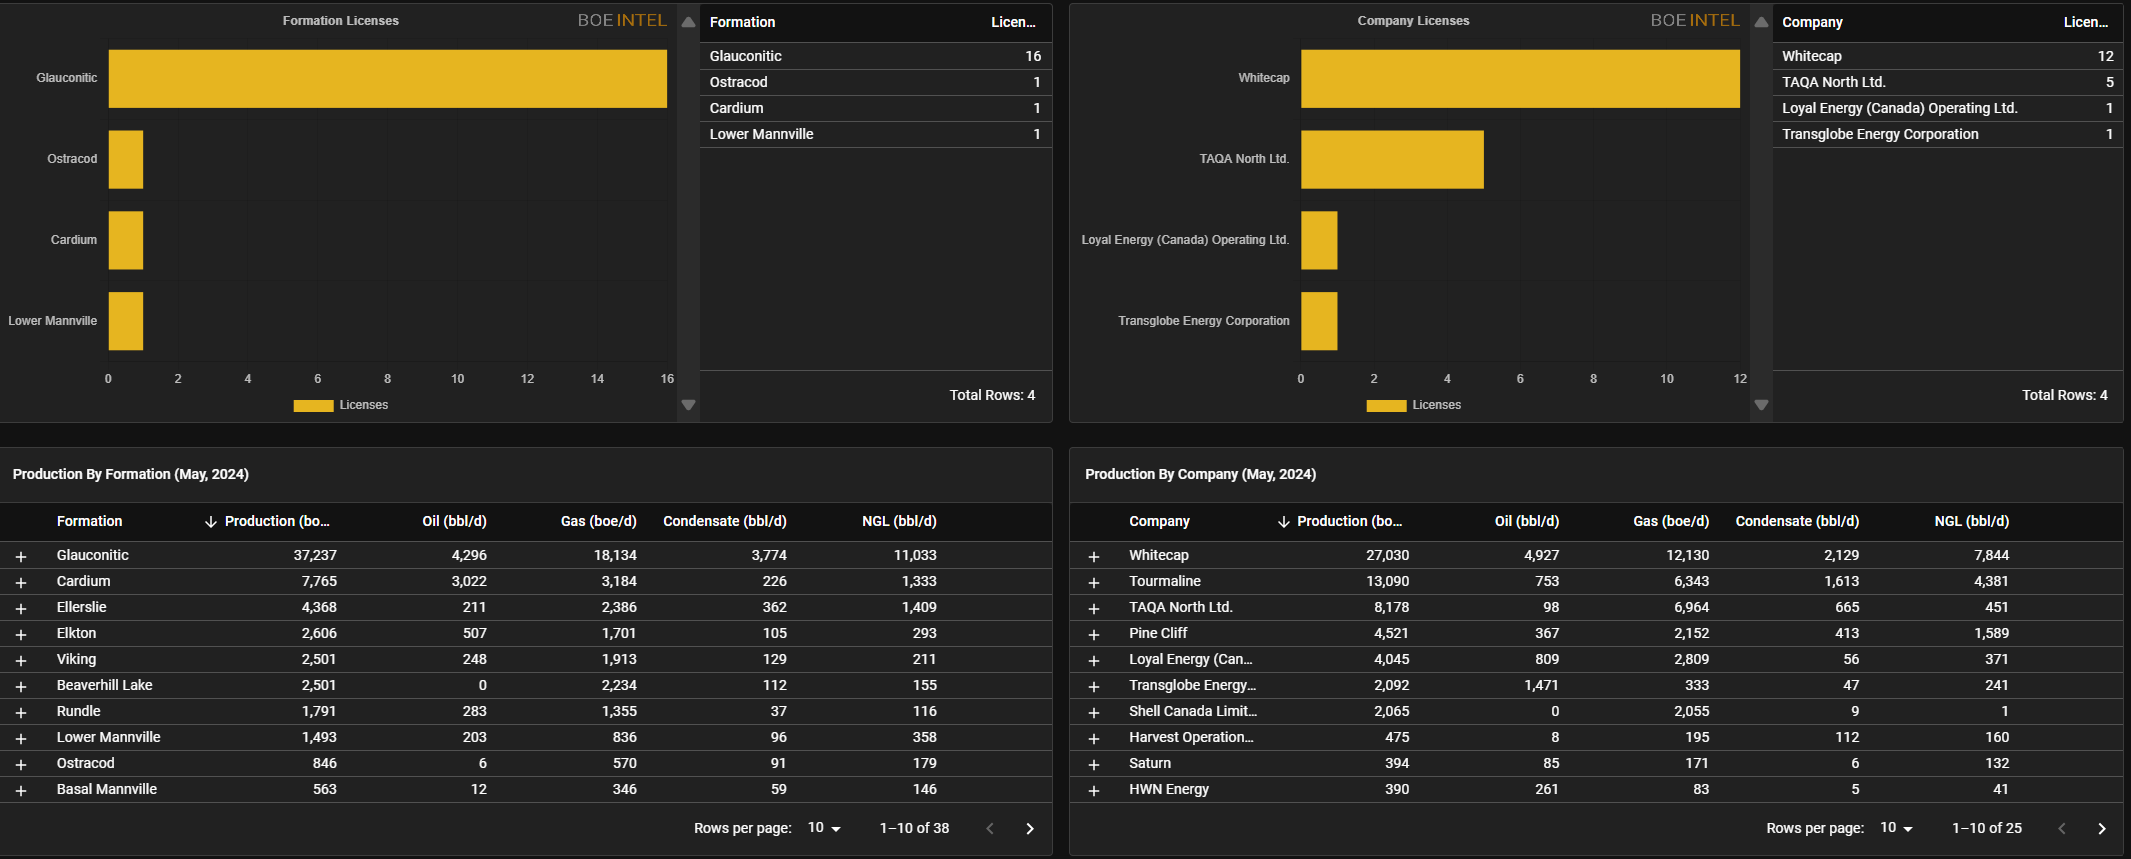Viewport: 2131px width, 859px height.
Task: Sort company table by Condensate (bbl/d)
Action: 1798,521
